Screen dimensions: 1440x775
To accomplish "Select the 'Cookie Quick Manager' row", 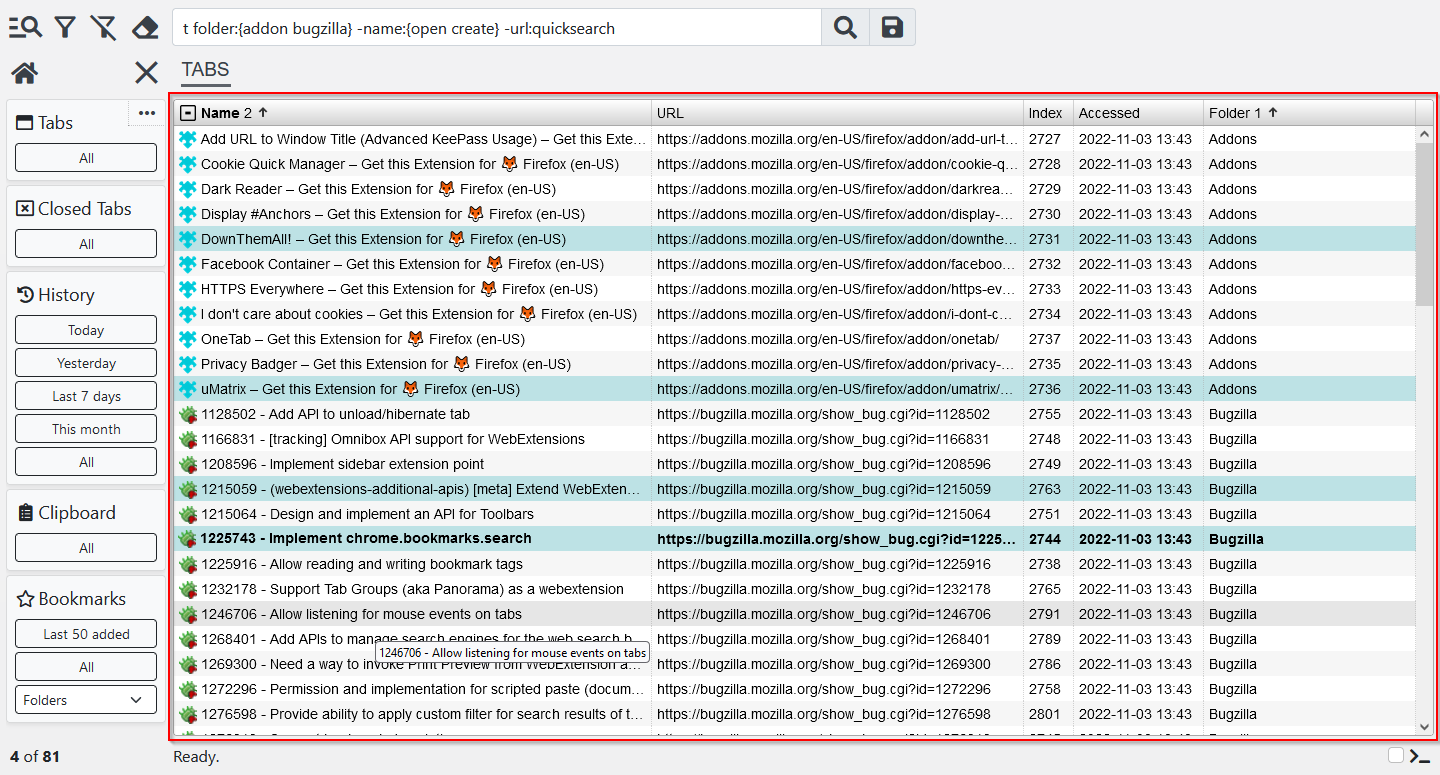I will click(x=795, y=164).
